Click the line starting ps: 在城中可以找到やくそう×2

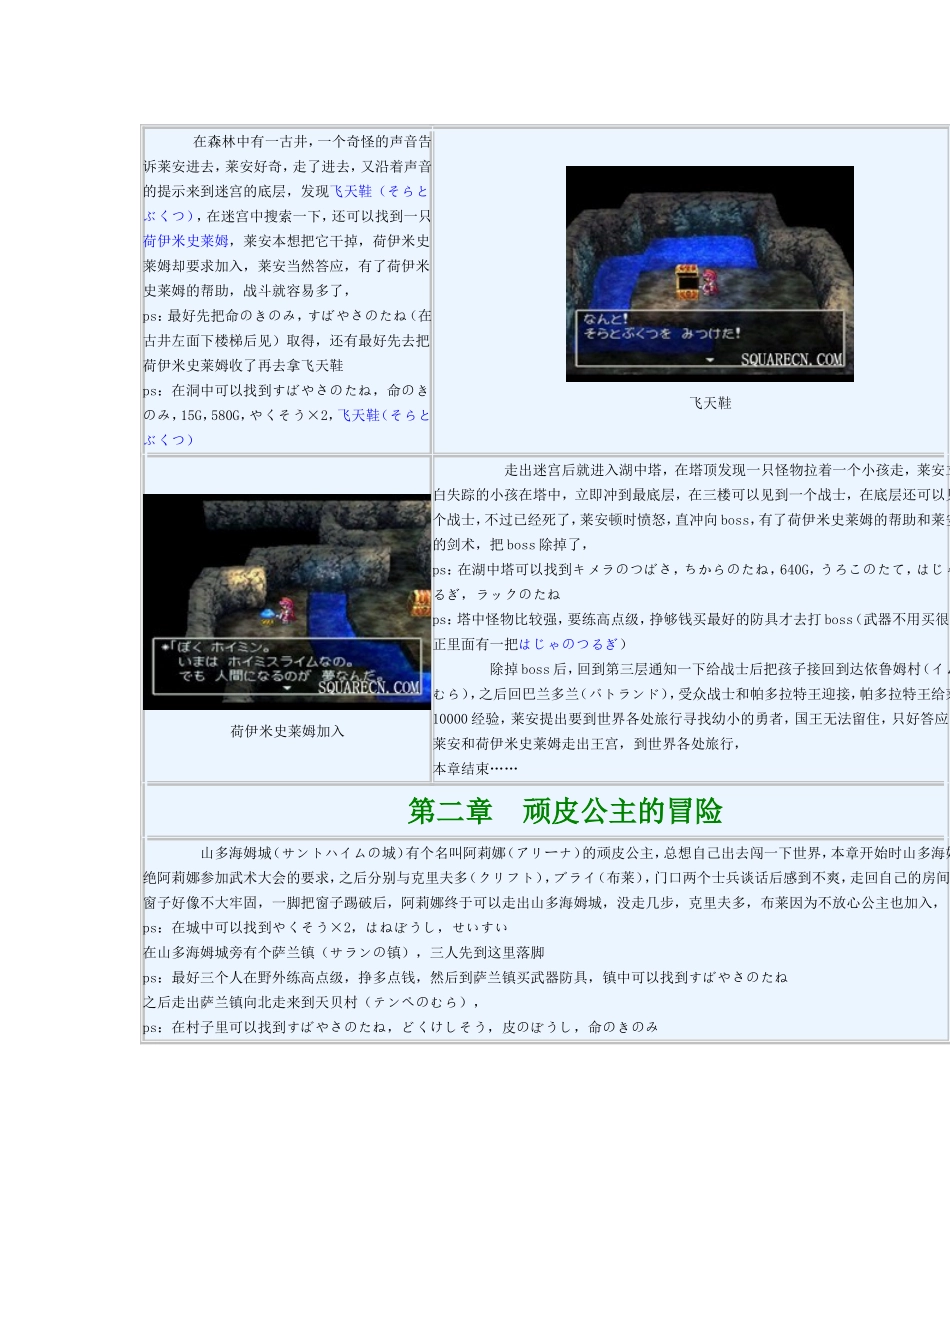tap(325, 928)
